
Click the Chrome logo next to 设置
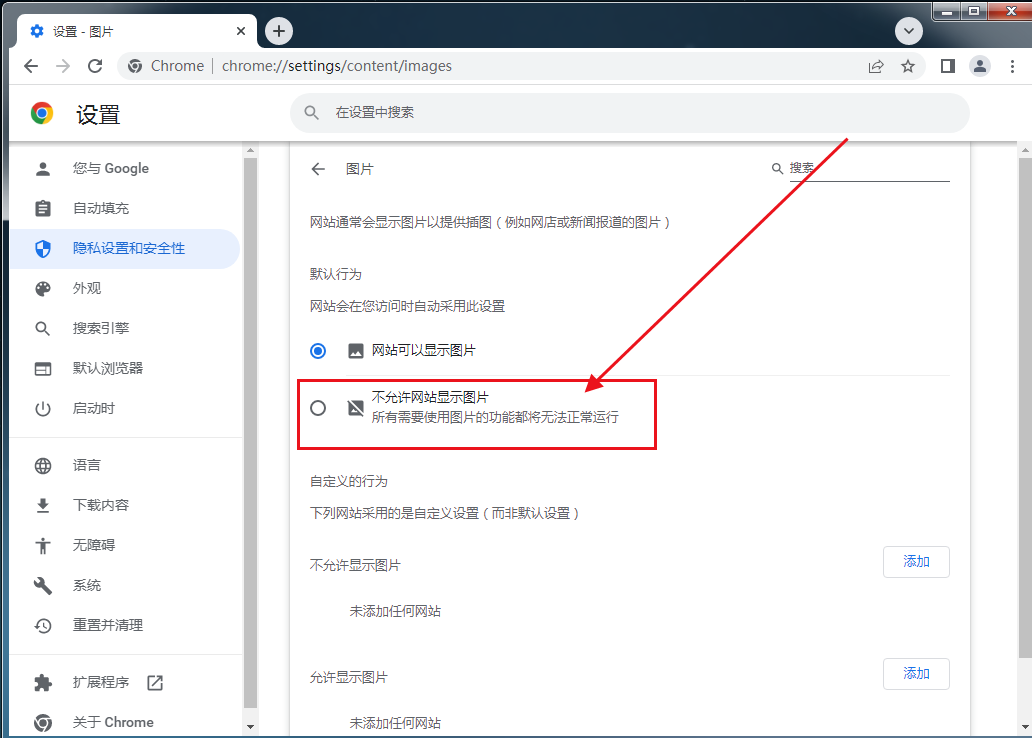[42, 114]
